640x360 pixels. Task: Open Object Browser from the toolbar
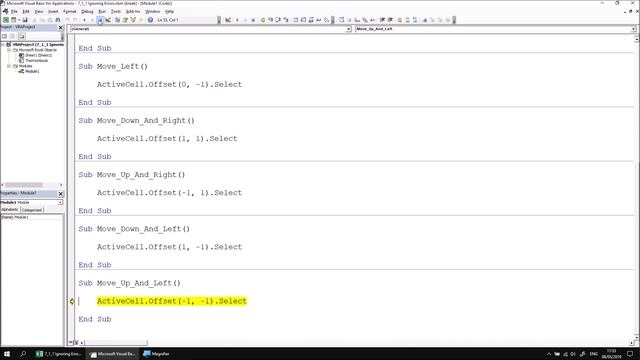coord(133,20)
